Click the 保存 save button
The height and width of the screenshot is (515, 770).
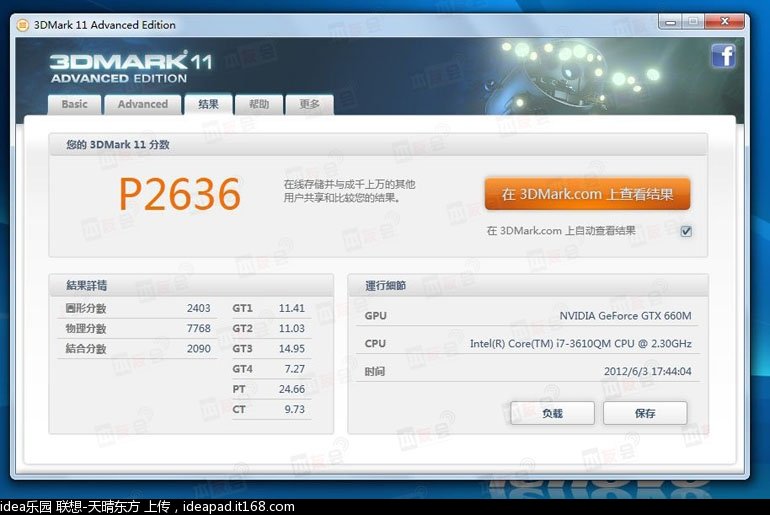645,413
